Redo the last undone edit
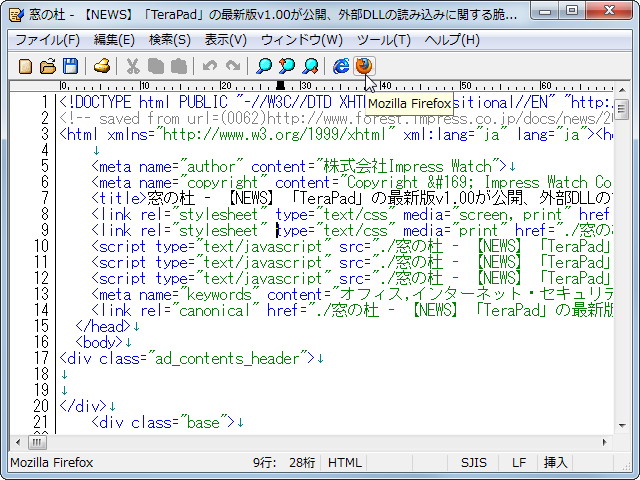 click(x=233, y=66)
